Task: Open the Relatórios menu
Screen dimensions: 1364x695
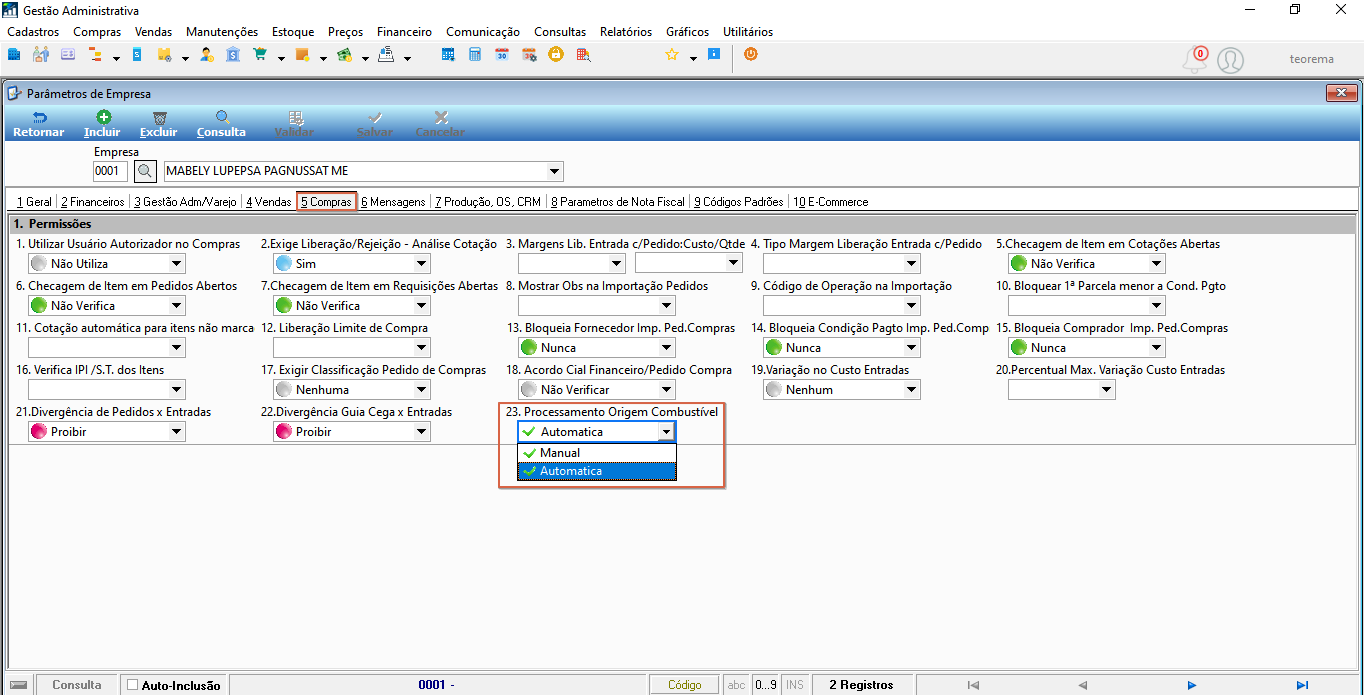Action: (x=626, y=32)
